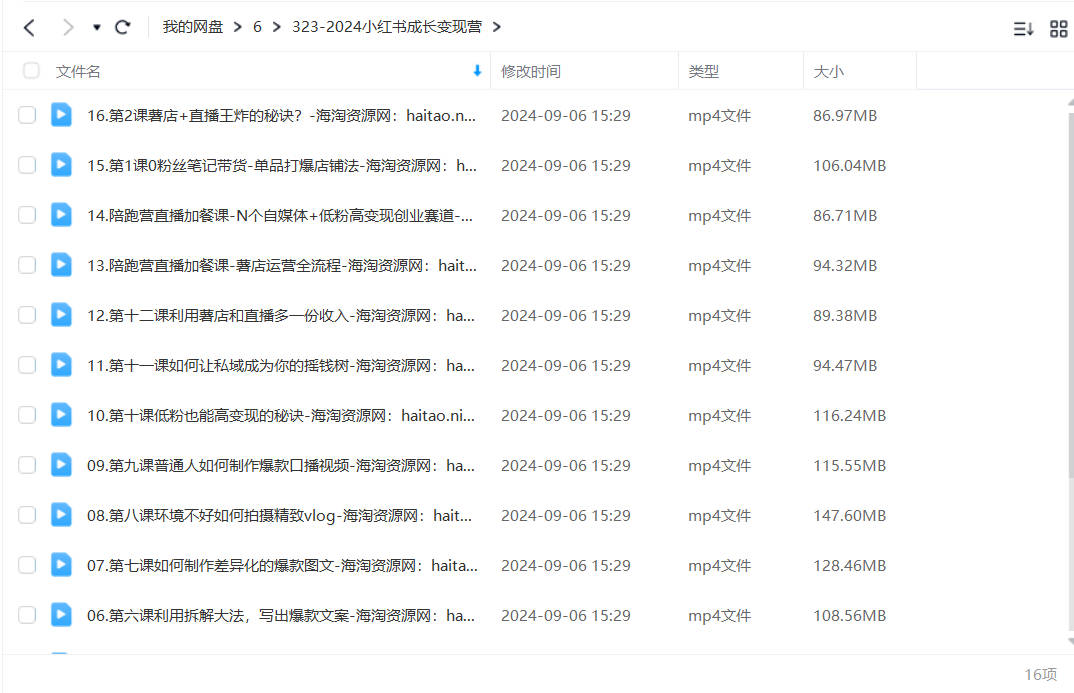Navigate to 我的网盘 breadcrumb

pos(192,27)
